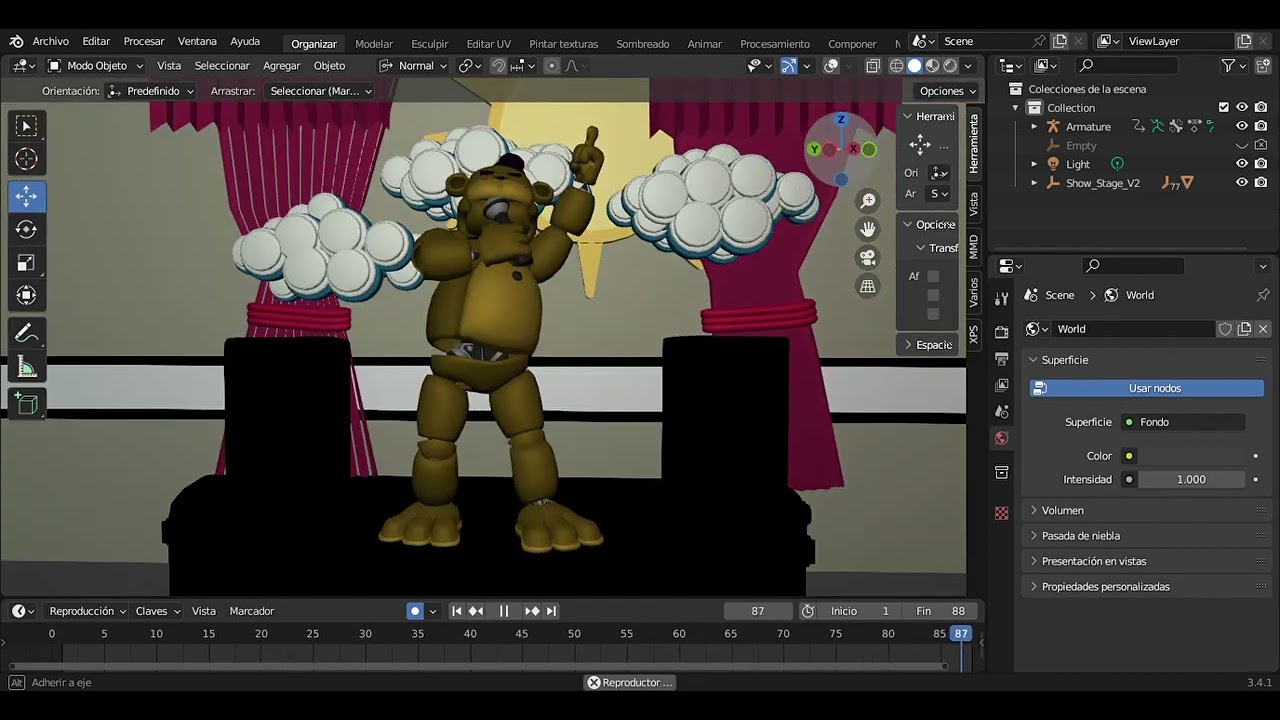Open the Opciones dropdown in viewport header
1280x720 pixels.
point(946,91)
